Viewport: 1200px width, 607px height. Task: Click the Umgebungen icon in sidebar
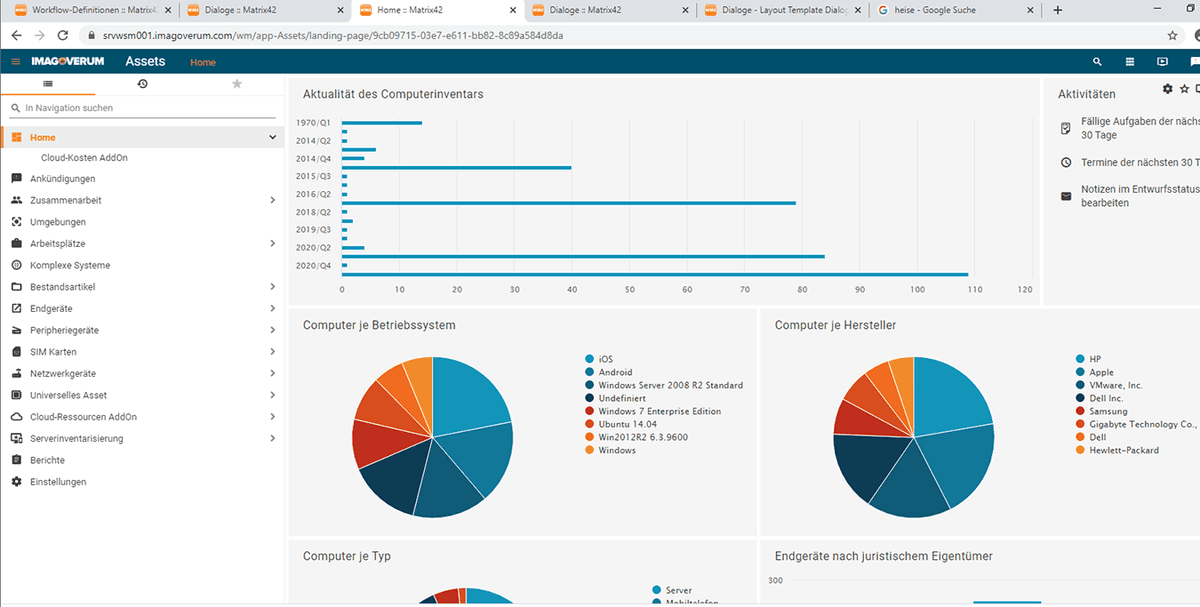pyautogui.click(x=16, y=222)
